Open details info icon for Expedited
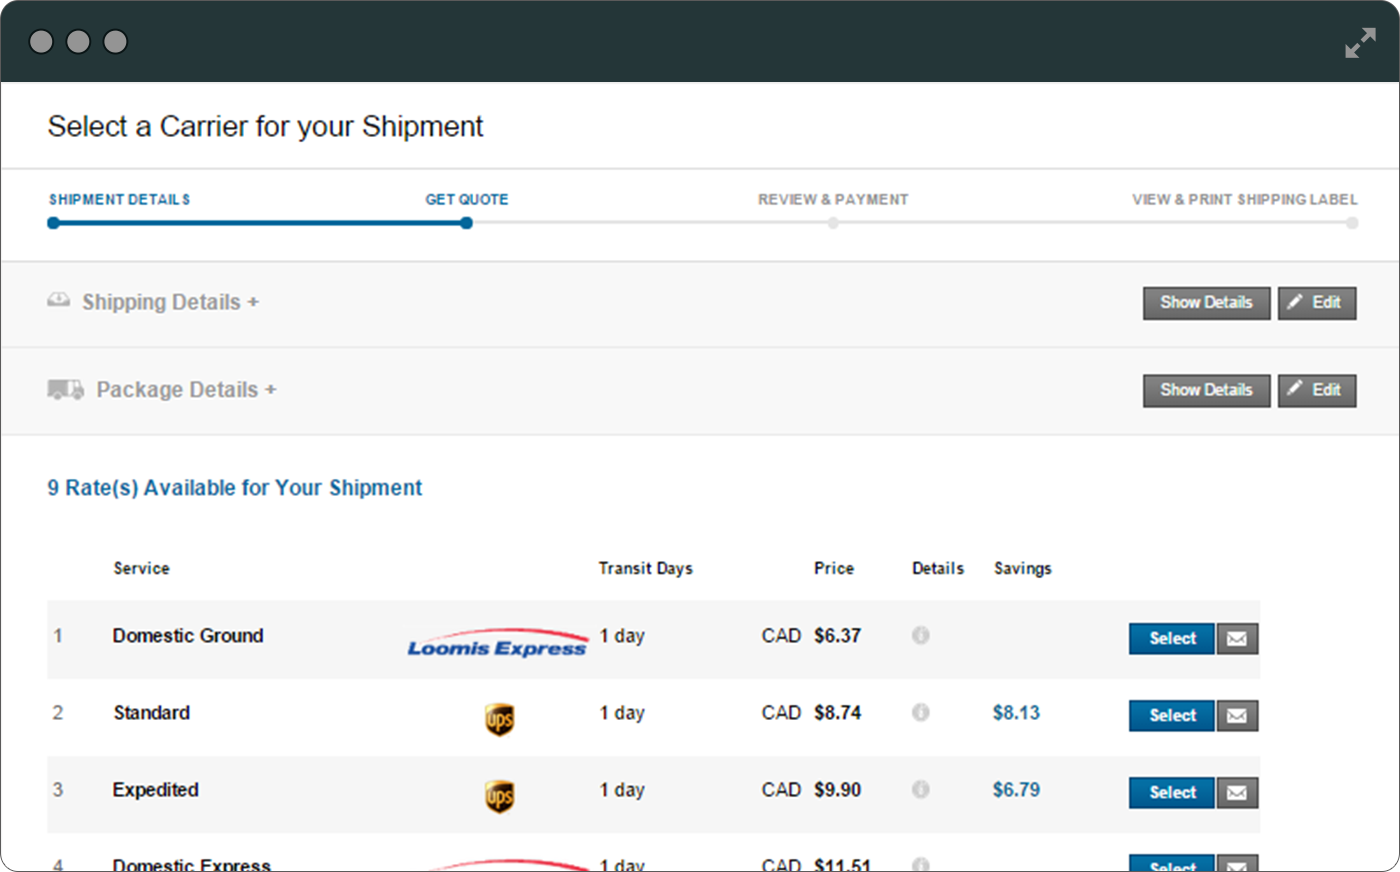The height and width of the screenshot is (872, 1400). click(921, 789)
